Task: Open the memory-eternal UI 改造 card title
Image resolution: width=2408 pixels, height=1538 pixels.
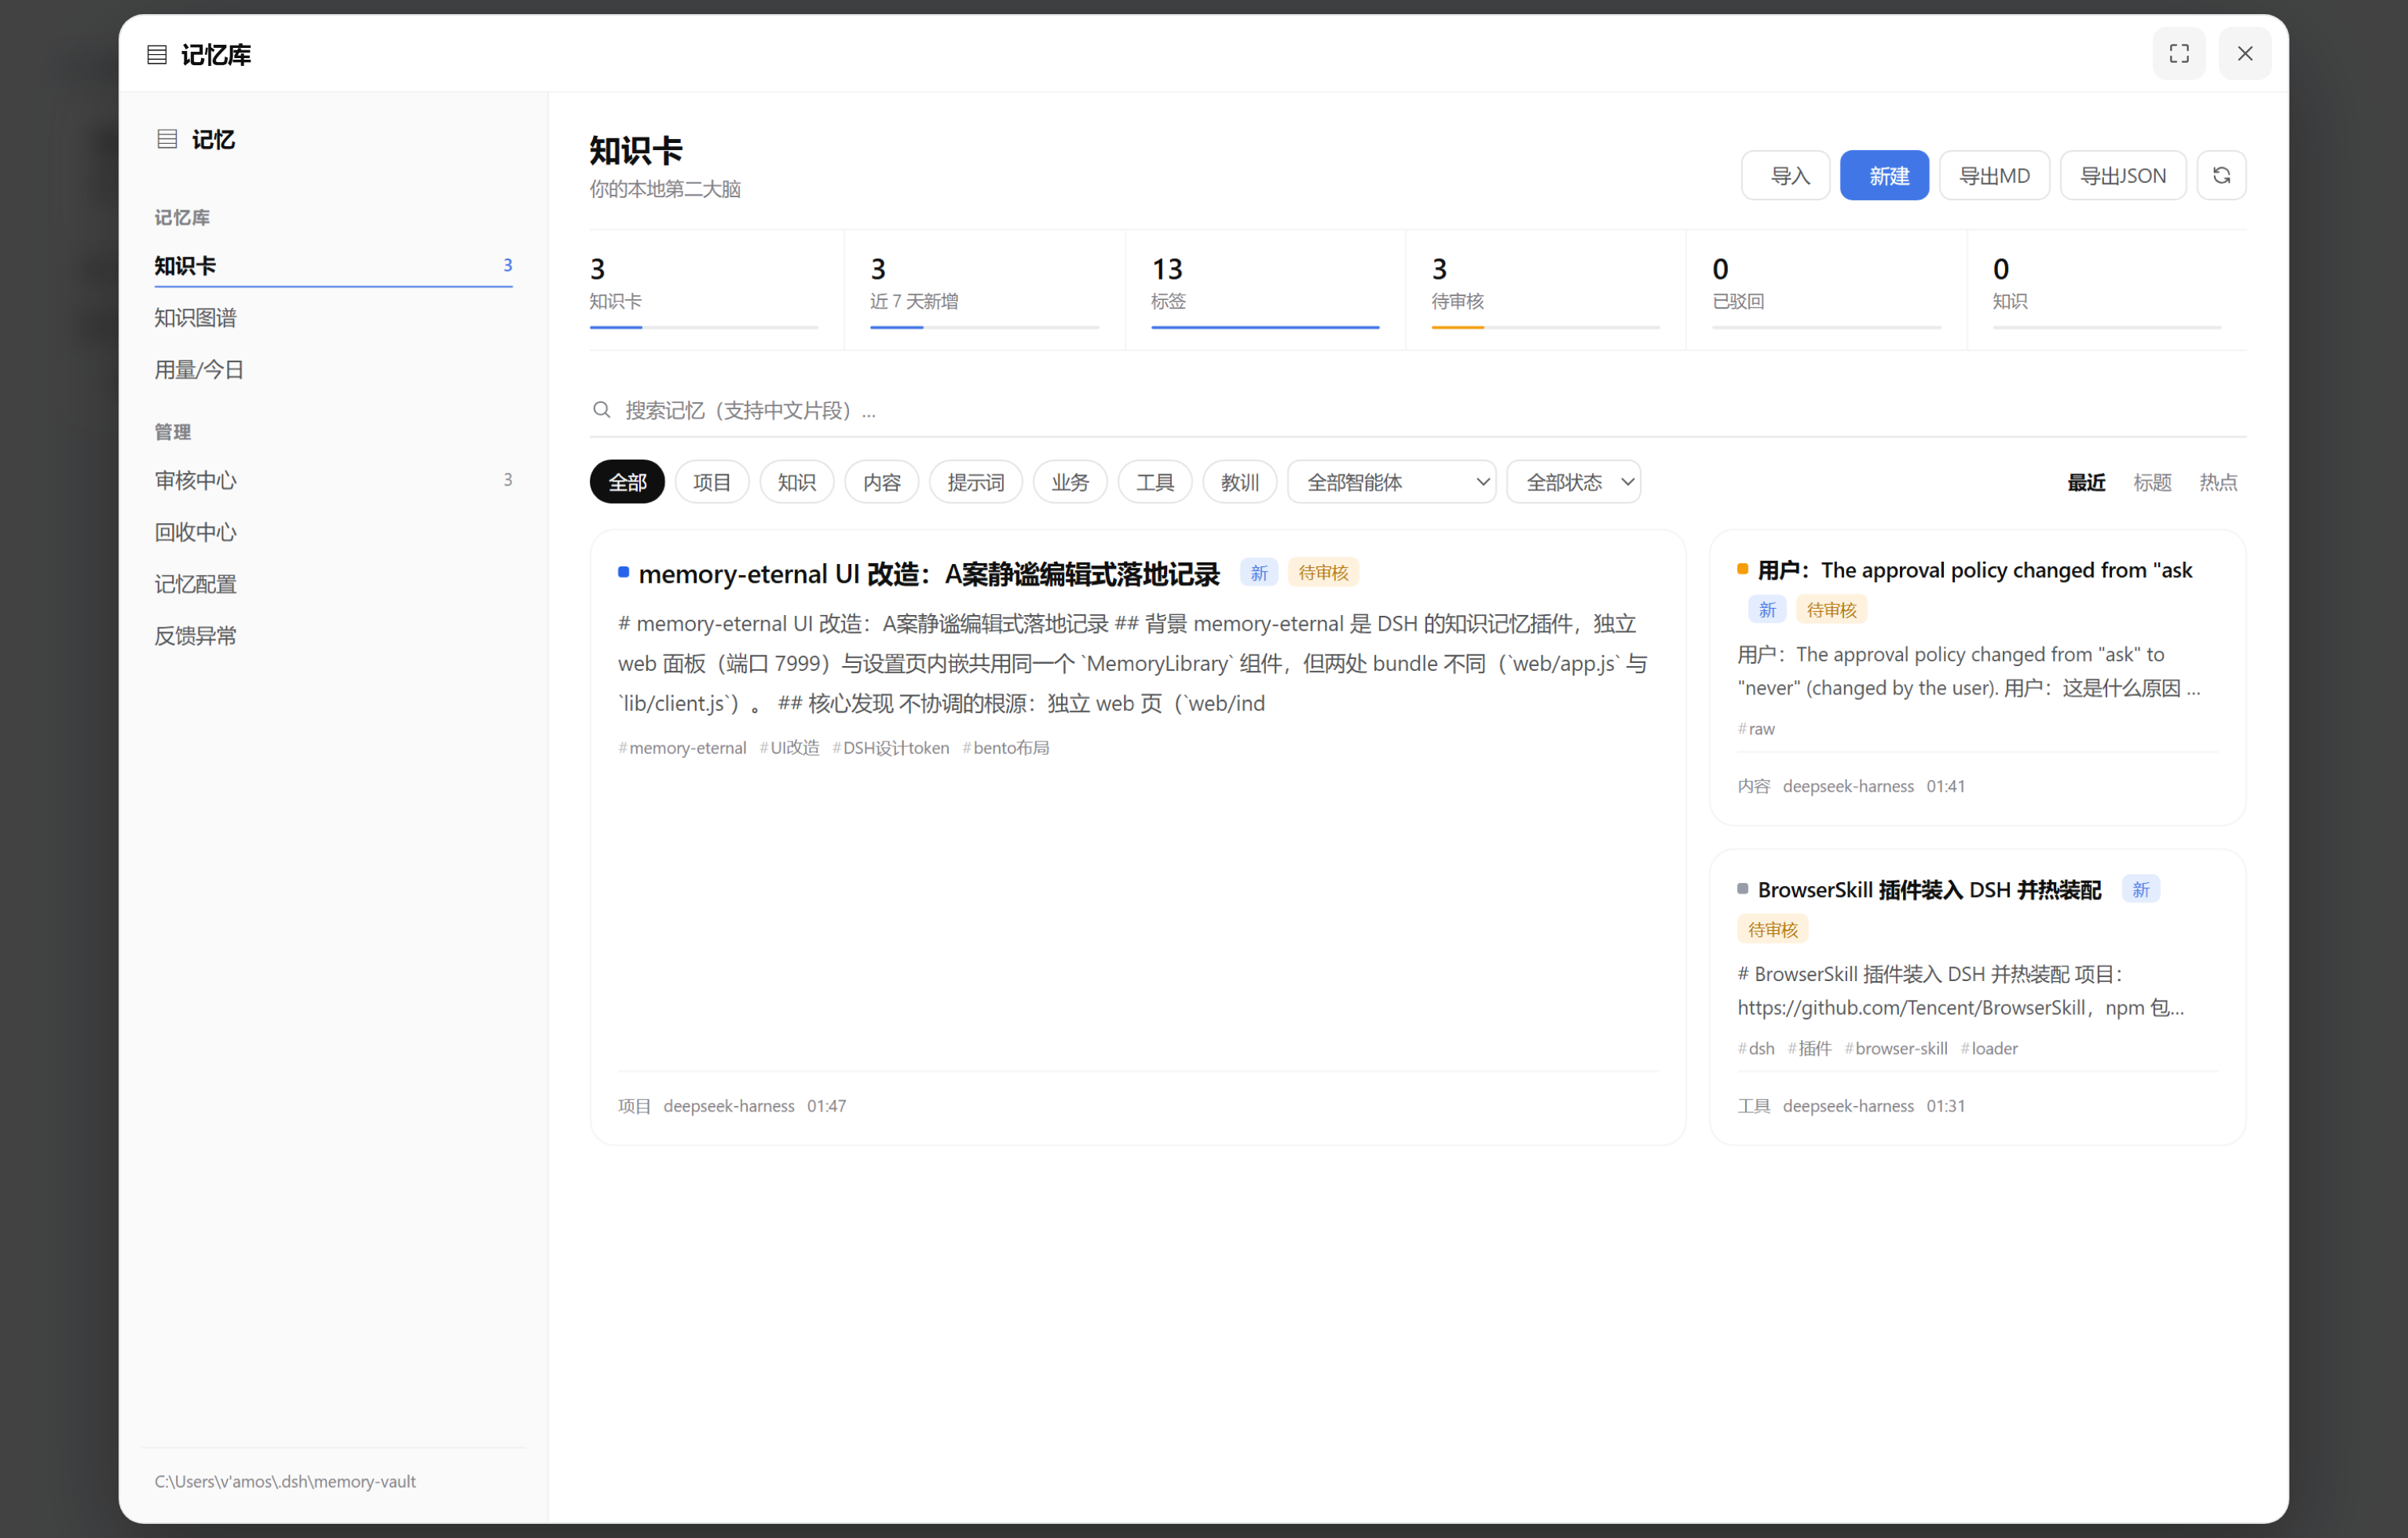Action: pos(929,574)
